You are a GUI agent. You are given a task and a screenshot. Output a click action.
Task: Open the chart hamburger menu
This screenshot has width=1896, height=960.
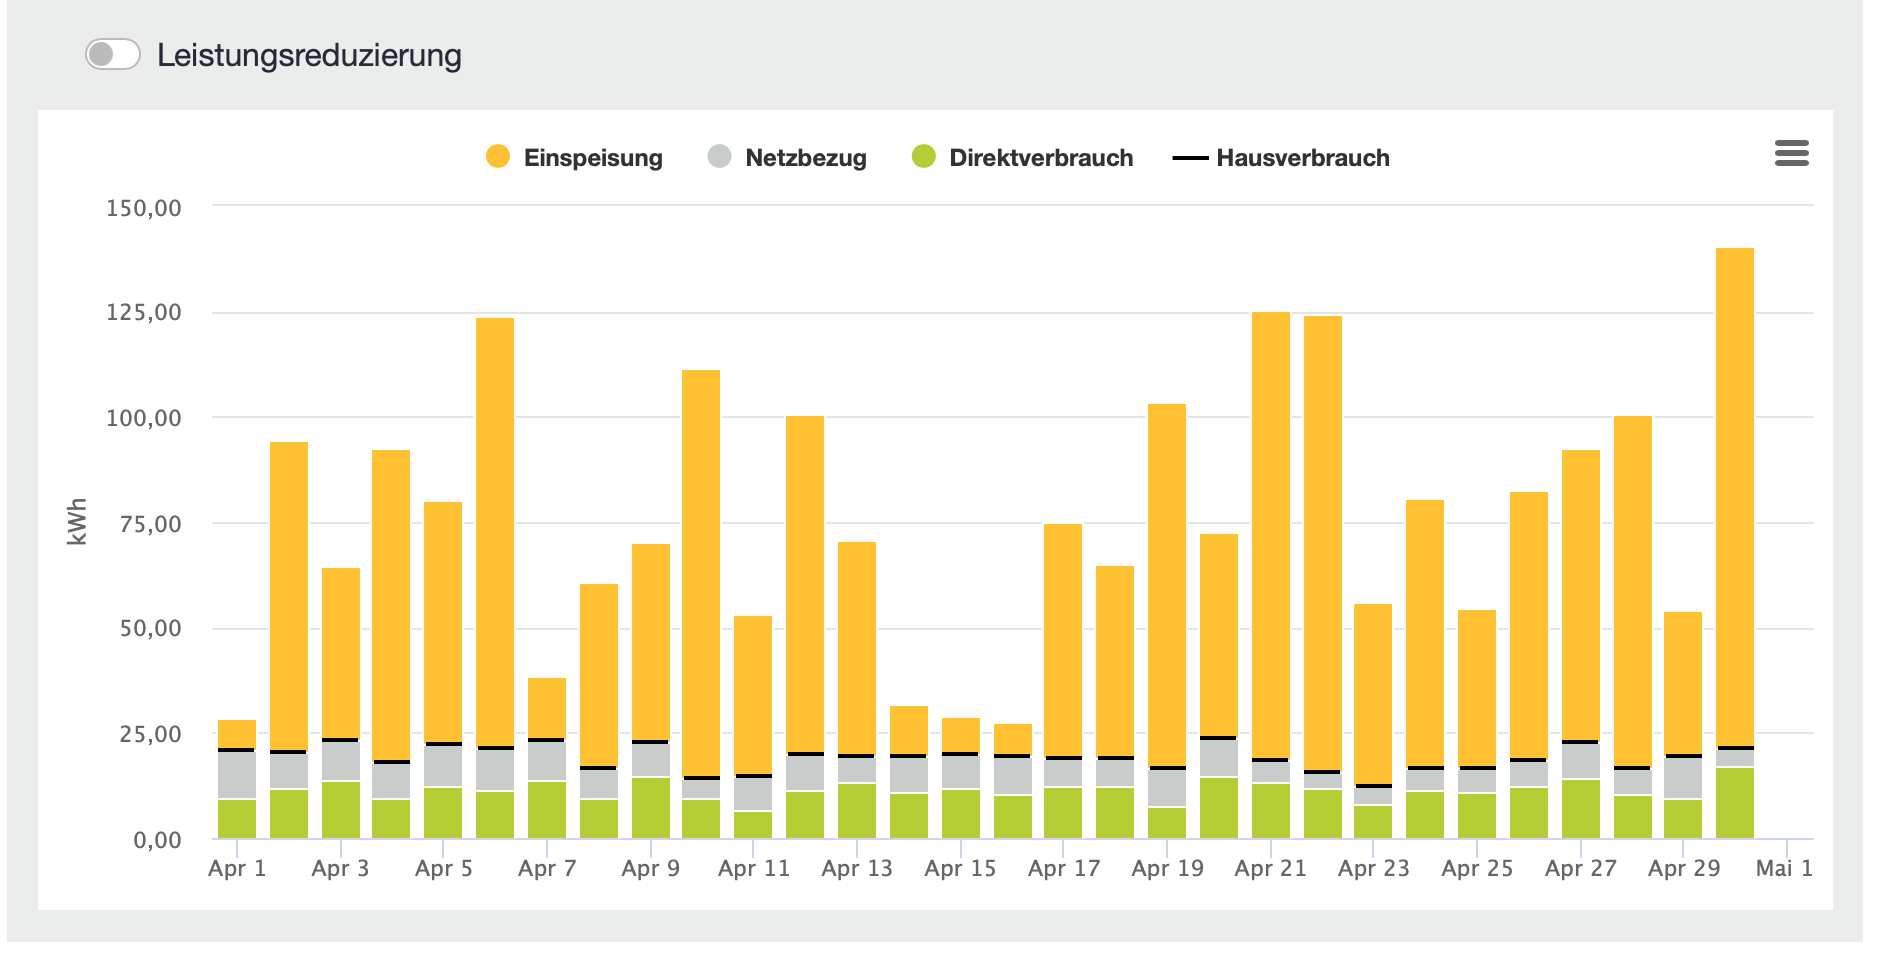1791,153
